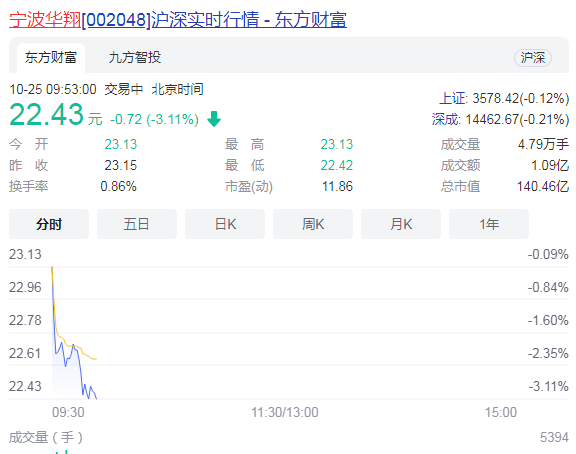Click the chart axis percent -1.60%
Image resolution: width=576 pixels, height=454 pixels.
click(x=548, y=320)
